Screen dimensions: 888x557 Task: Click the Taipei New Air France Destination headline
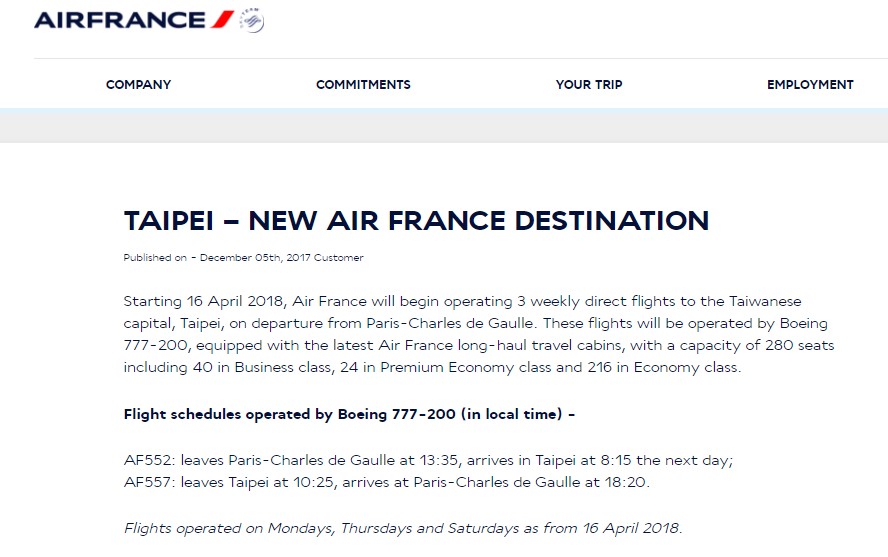pyautogui.click(x=416, y=221)
